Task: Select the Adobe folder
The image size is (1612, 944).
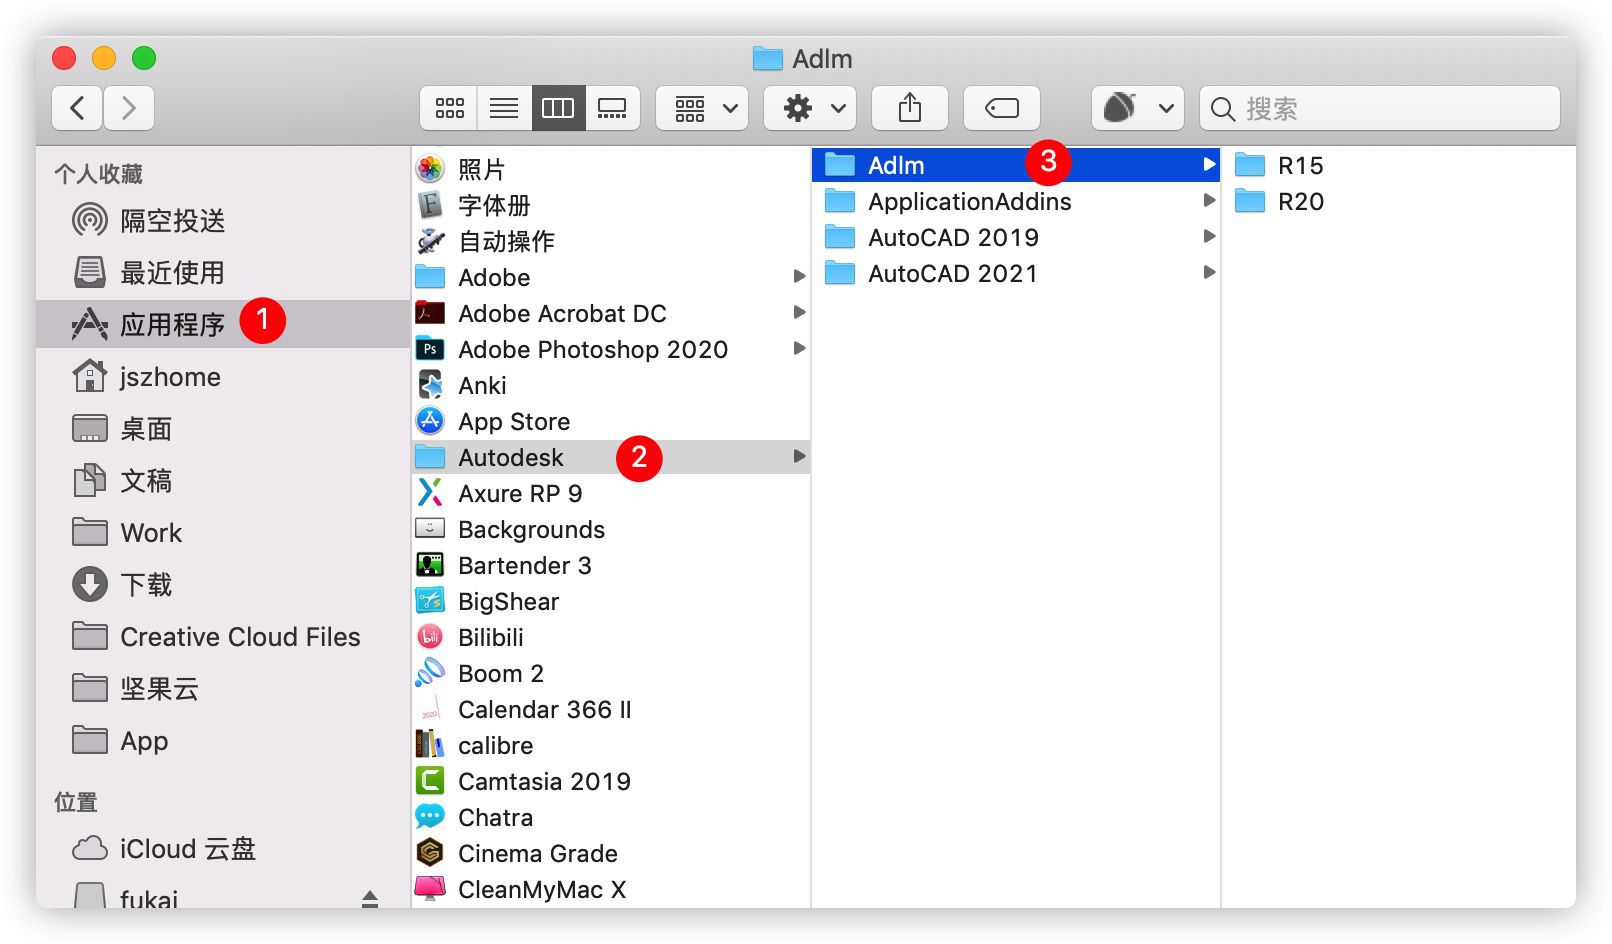Action: point(611,277)
